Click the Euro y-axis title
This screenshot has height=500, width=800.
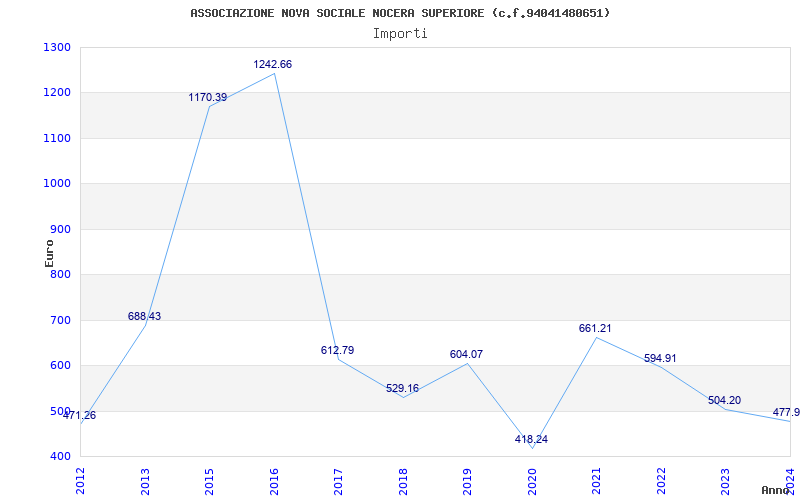pyautogui.click(x=49, y=253)
